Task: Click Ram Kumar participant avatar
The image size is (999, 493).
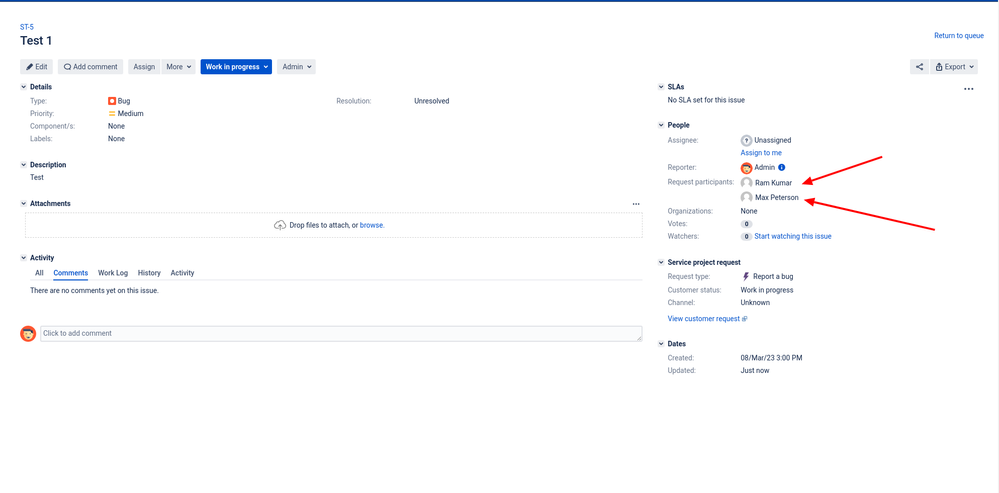Action: 746,183
